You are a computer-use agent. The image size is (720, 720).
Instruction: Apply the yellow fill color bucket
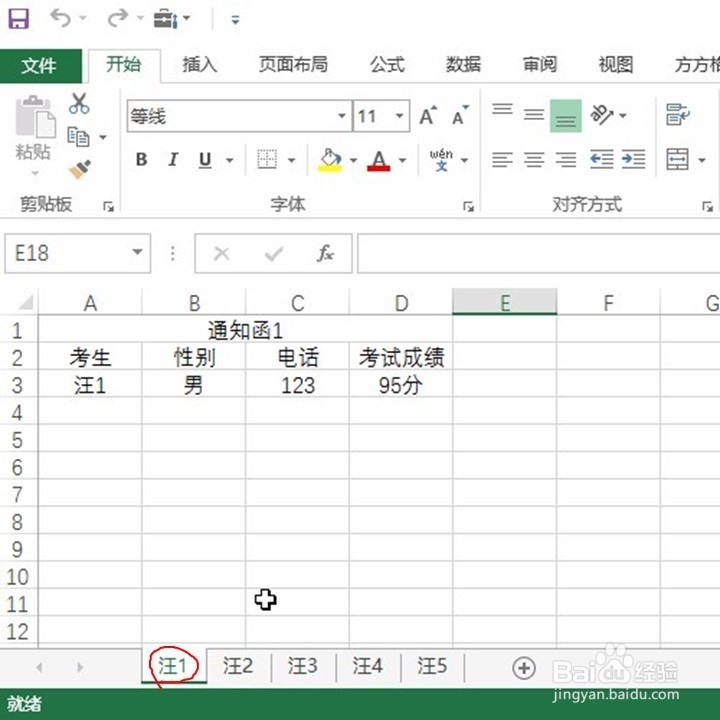click(330, 160)
